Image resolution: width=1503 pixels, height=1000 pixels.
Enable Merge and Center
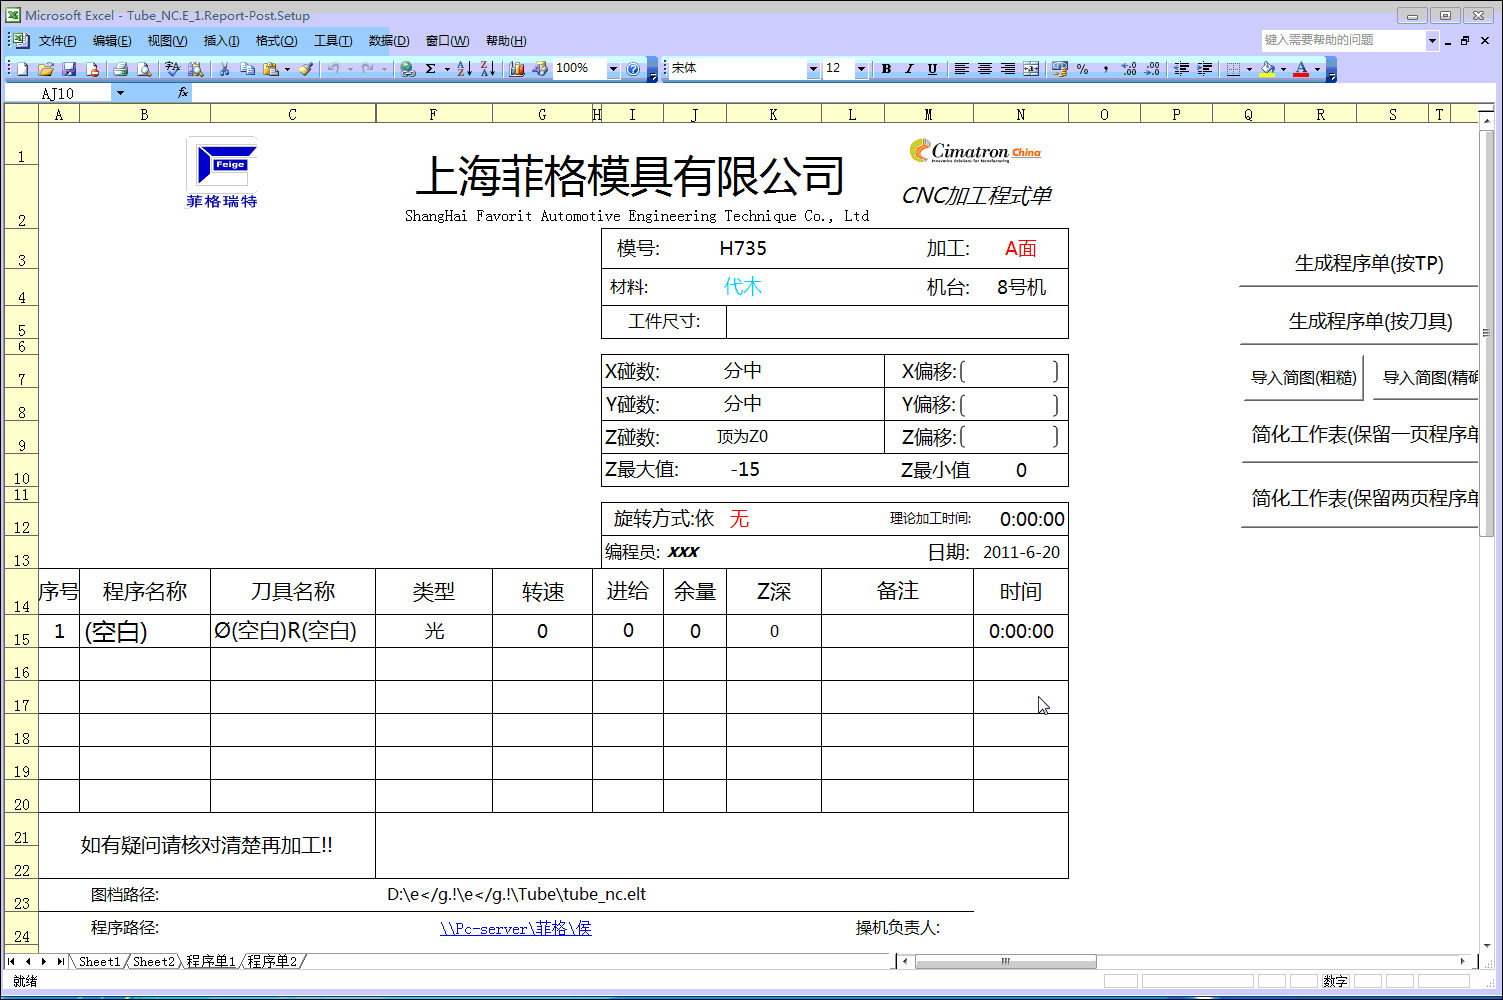(x=1031, y=69)
